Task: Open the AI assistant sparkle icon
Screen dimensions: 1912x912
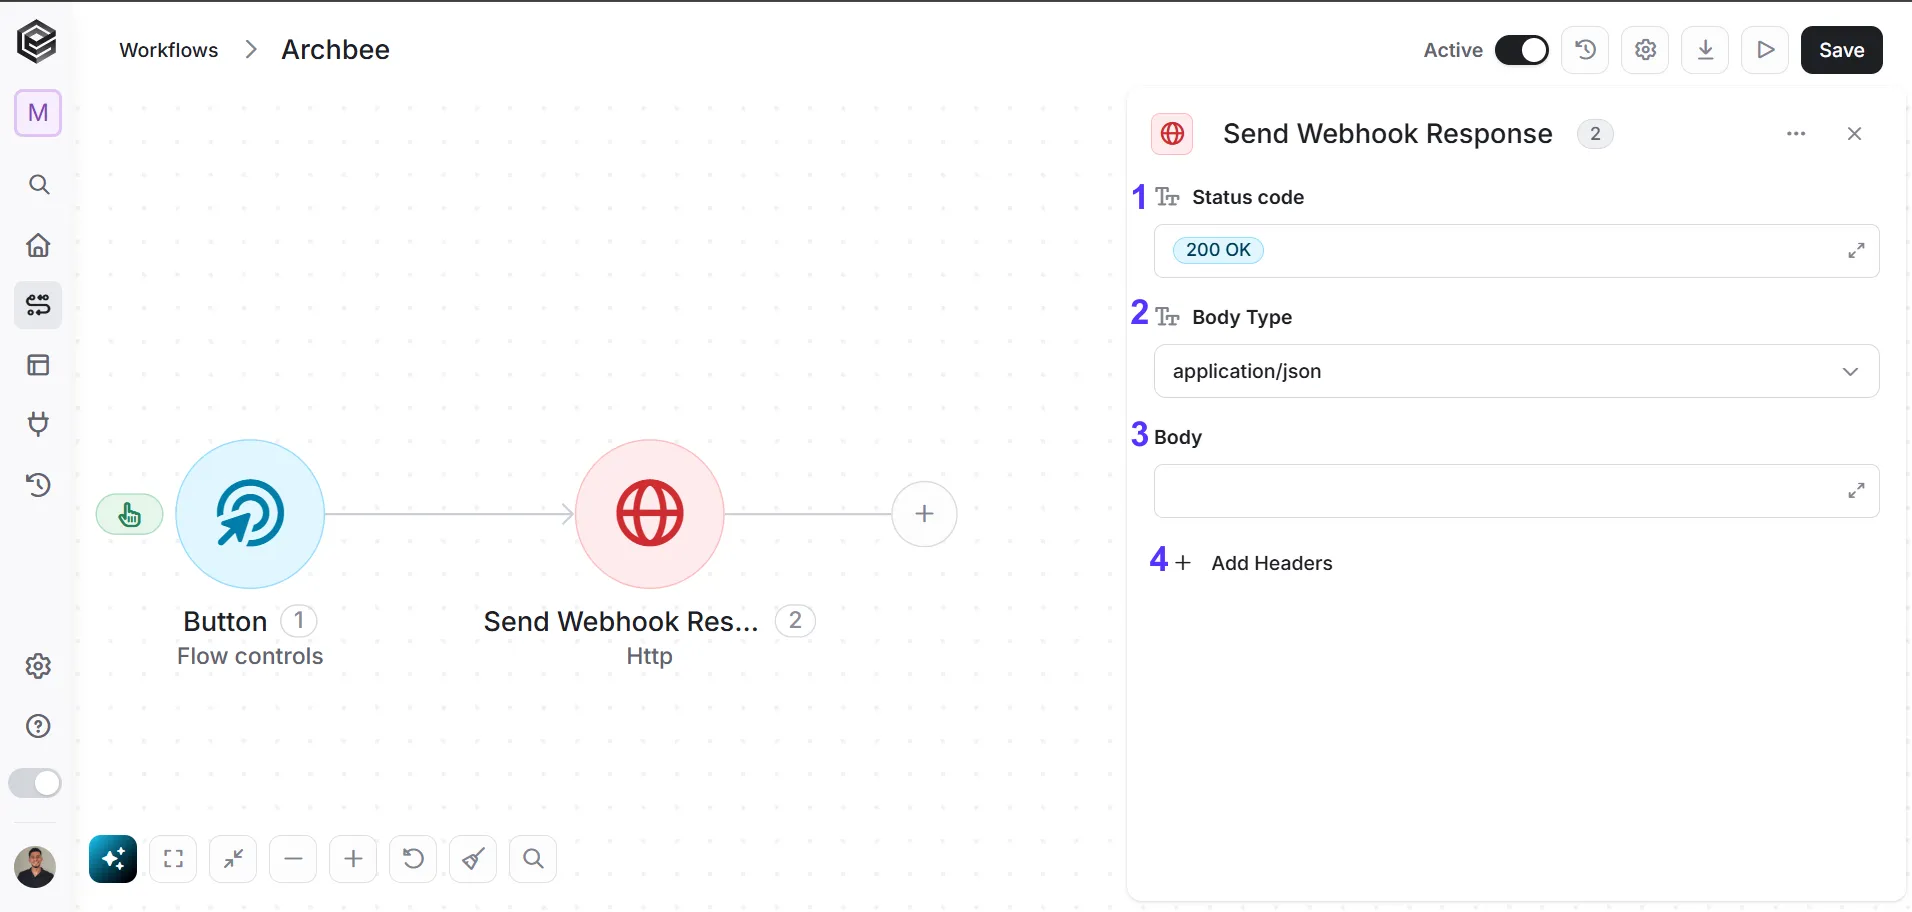Action: [113, 859]
